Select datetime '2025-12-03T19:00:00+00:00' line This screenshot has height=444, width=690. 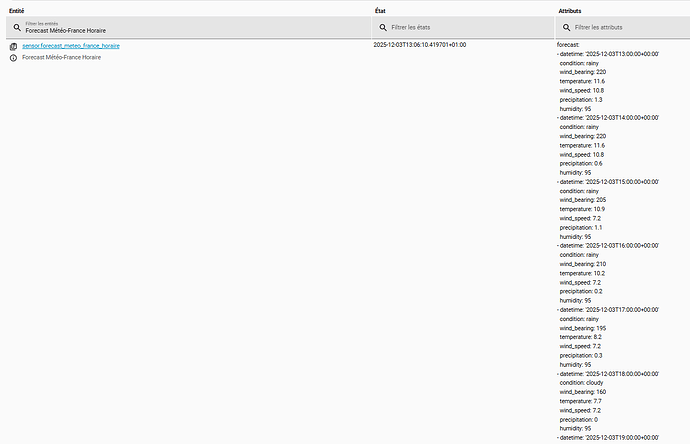click(x=608, y=438)
